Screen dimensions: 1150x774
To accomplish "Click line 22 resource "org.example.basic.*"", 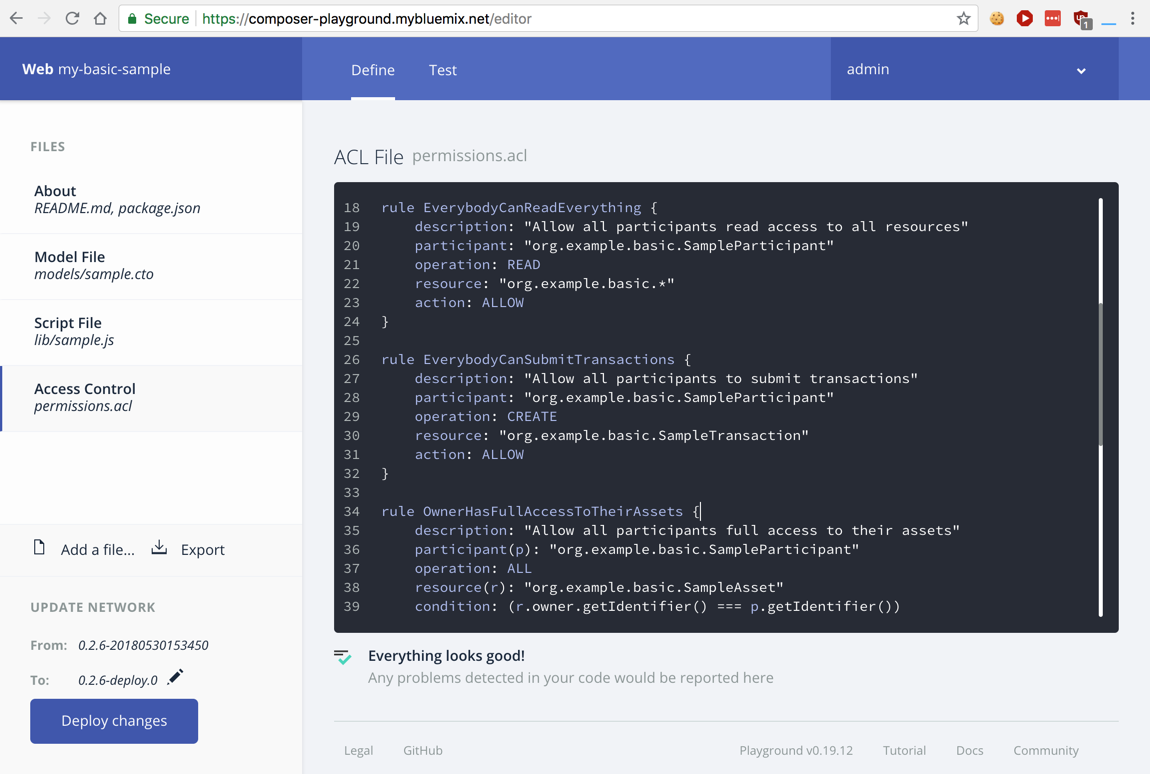I will [544, 283].
